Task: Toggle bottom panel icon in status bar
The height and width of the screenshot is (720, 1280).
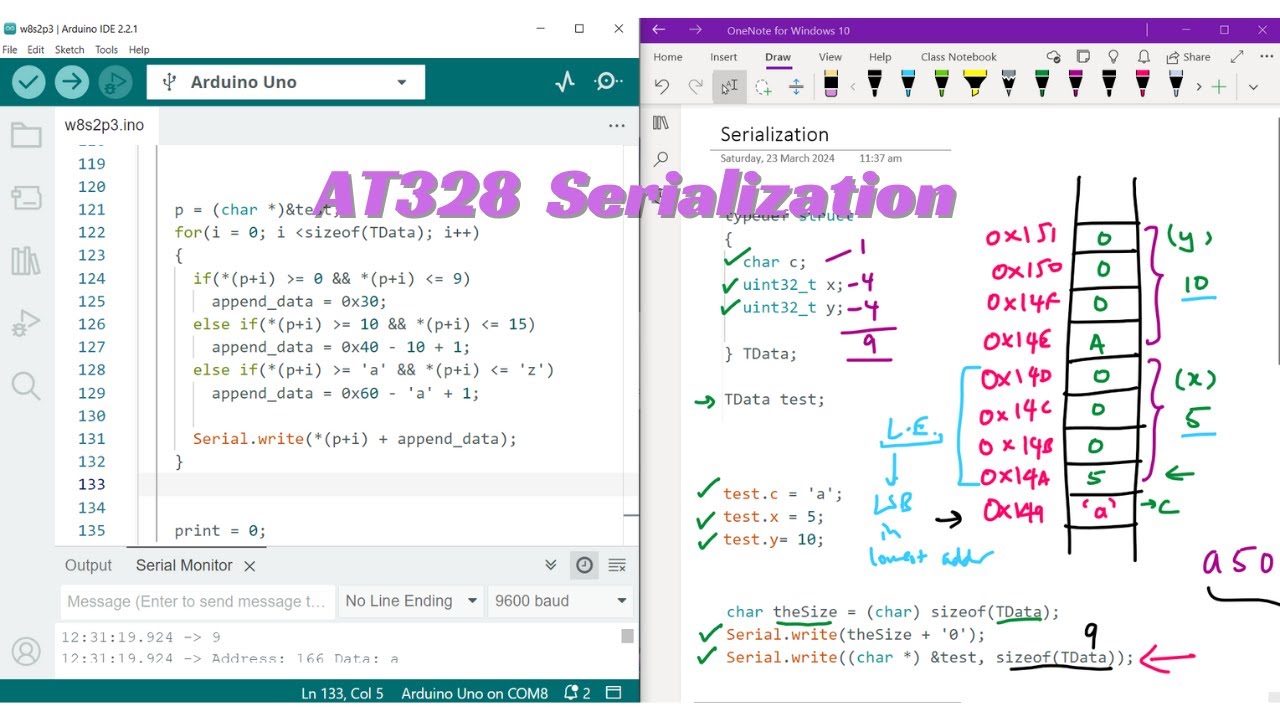Action: click(614, 693)
